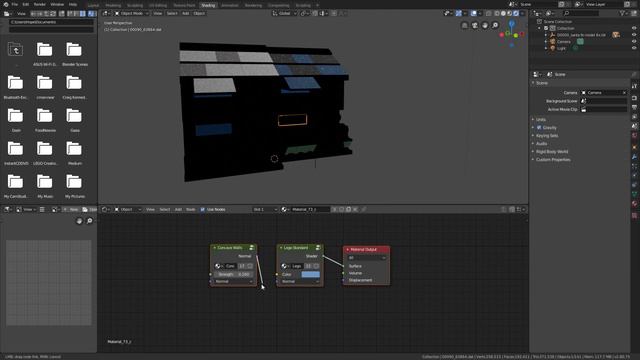Click the green Y axis gizmo handle
This screenshot has height=360, width=640.
516,36
